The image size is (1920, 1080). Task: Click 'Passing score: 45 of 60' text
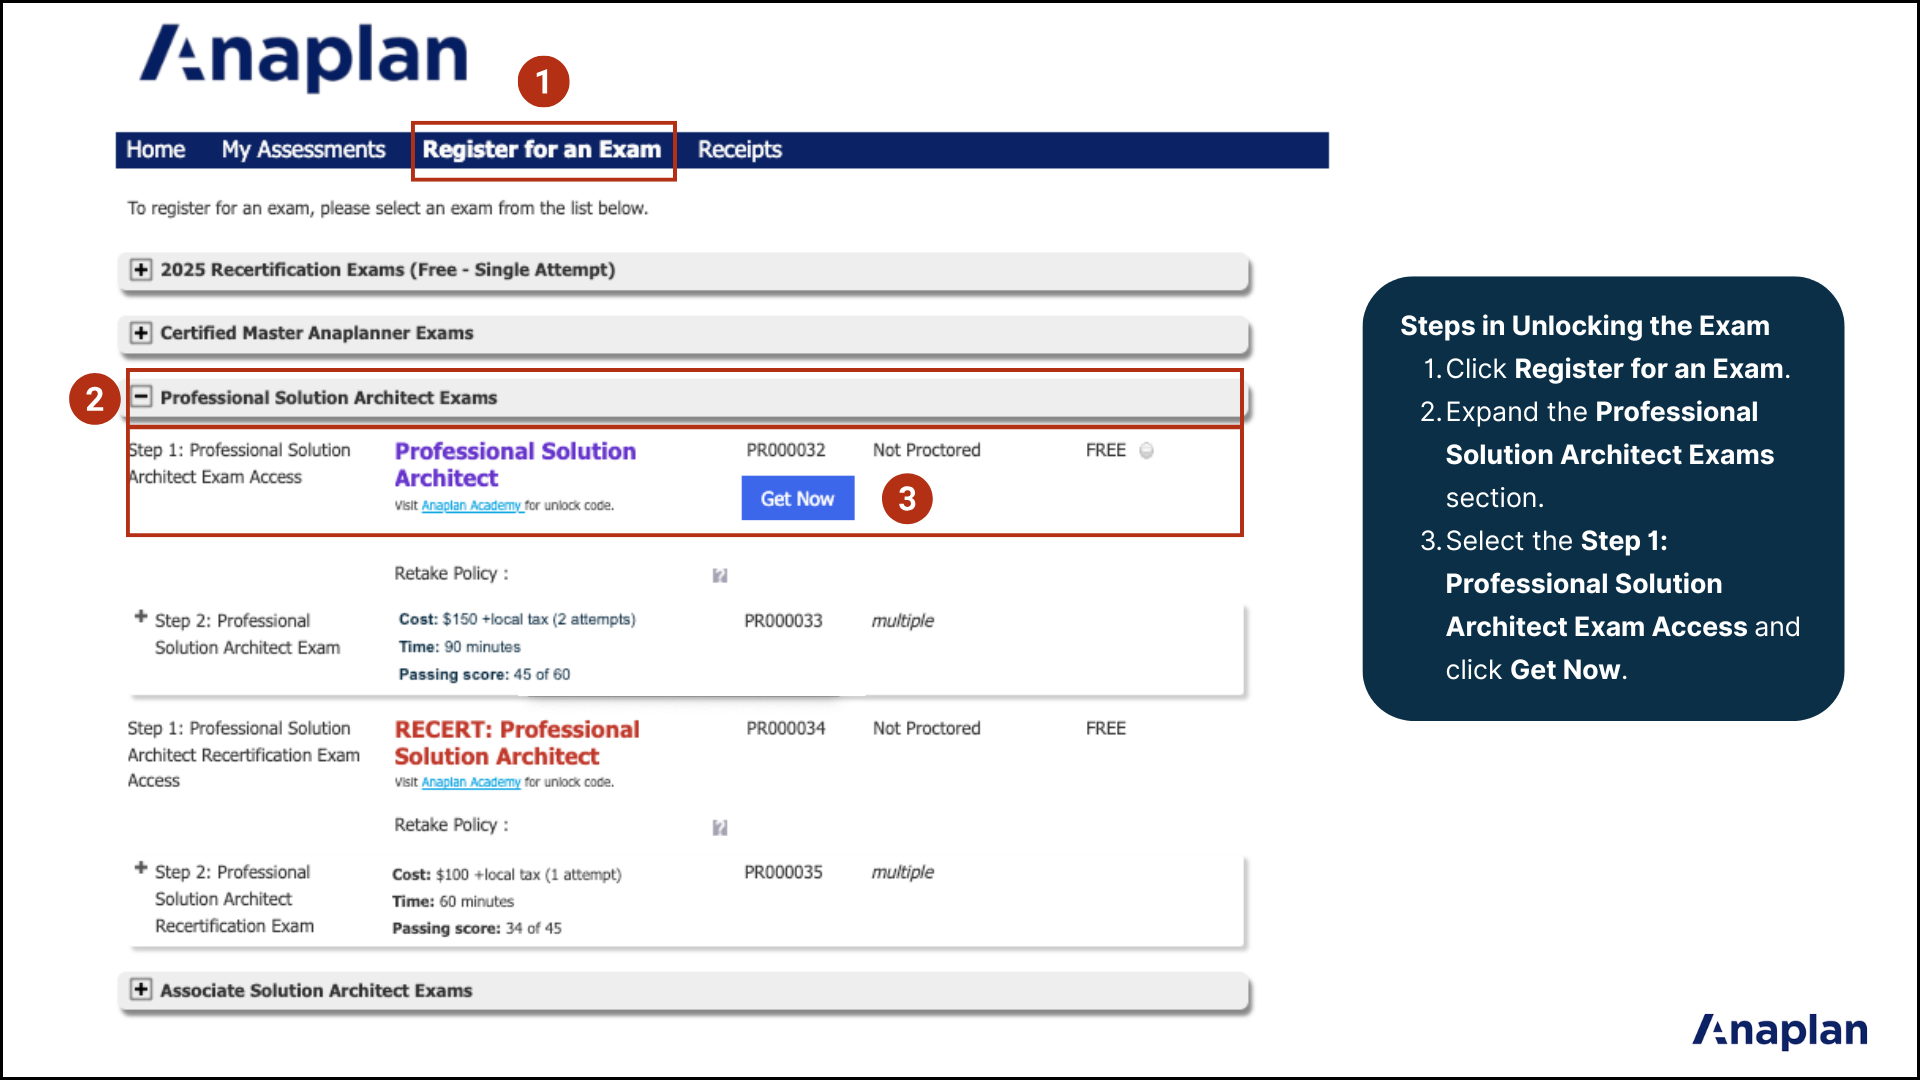pyautogui.click(x=484, y=675)
